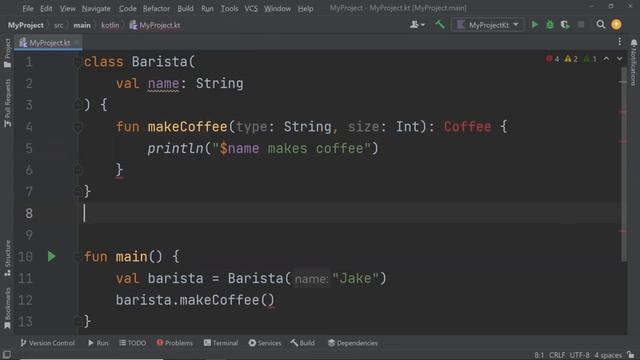Click main breadcrumb
Viewport: 640px width, 360px height.
coord(82,25)
